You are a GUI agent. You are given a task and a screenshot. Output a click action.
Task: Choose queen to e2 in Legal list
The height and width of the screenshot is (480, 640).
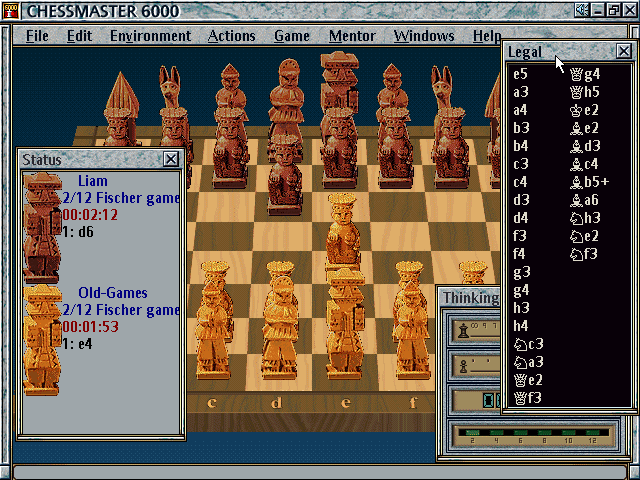tap(528, 380)
